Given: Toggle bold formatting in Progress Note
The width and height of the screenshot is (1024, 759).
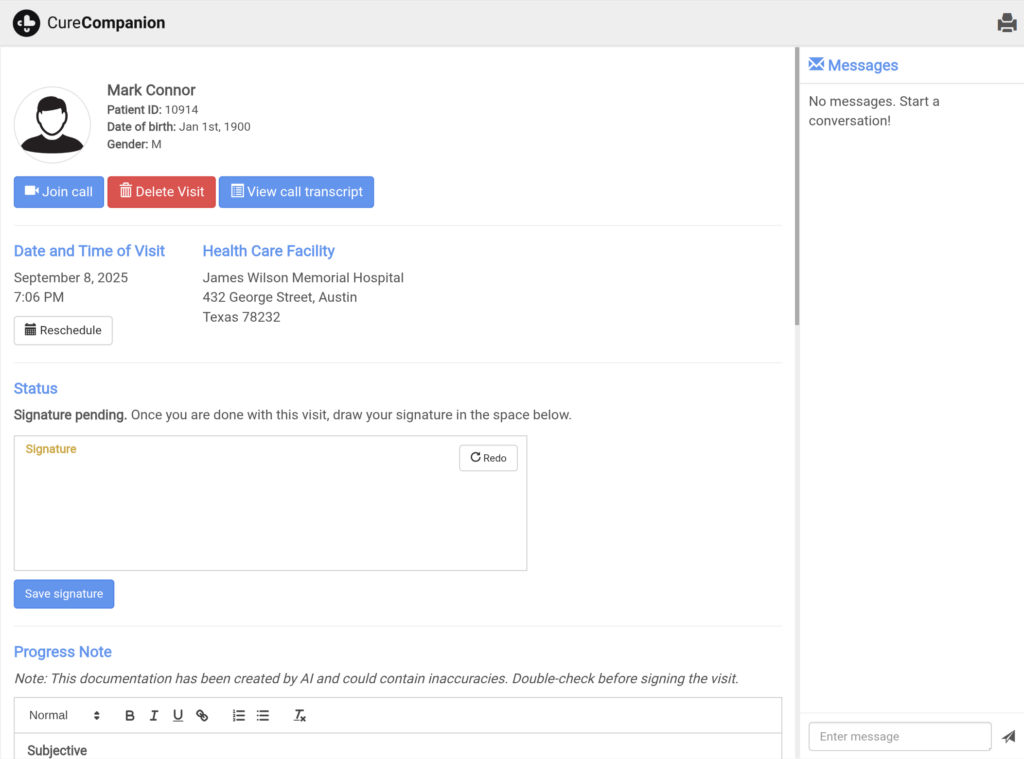Looking at the screenshot, I should [130, 716].
